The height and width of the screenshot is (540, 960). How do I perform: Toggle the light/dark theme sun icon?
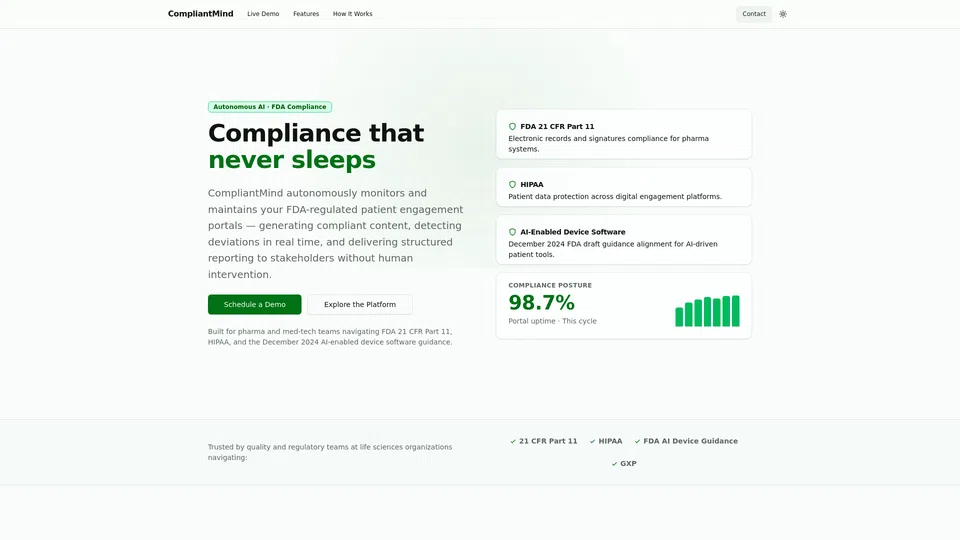coord(782,13)
